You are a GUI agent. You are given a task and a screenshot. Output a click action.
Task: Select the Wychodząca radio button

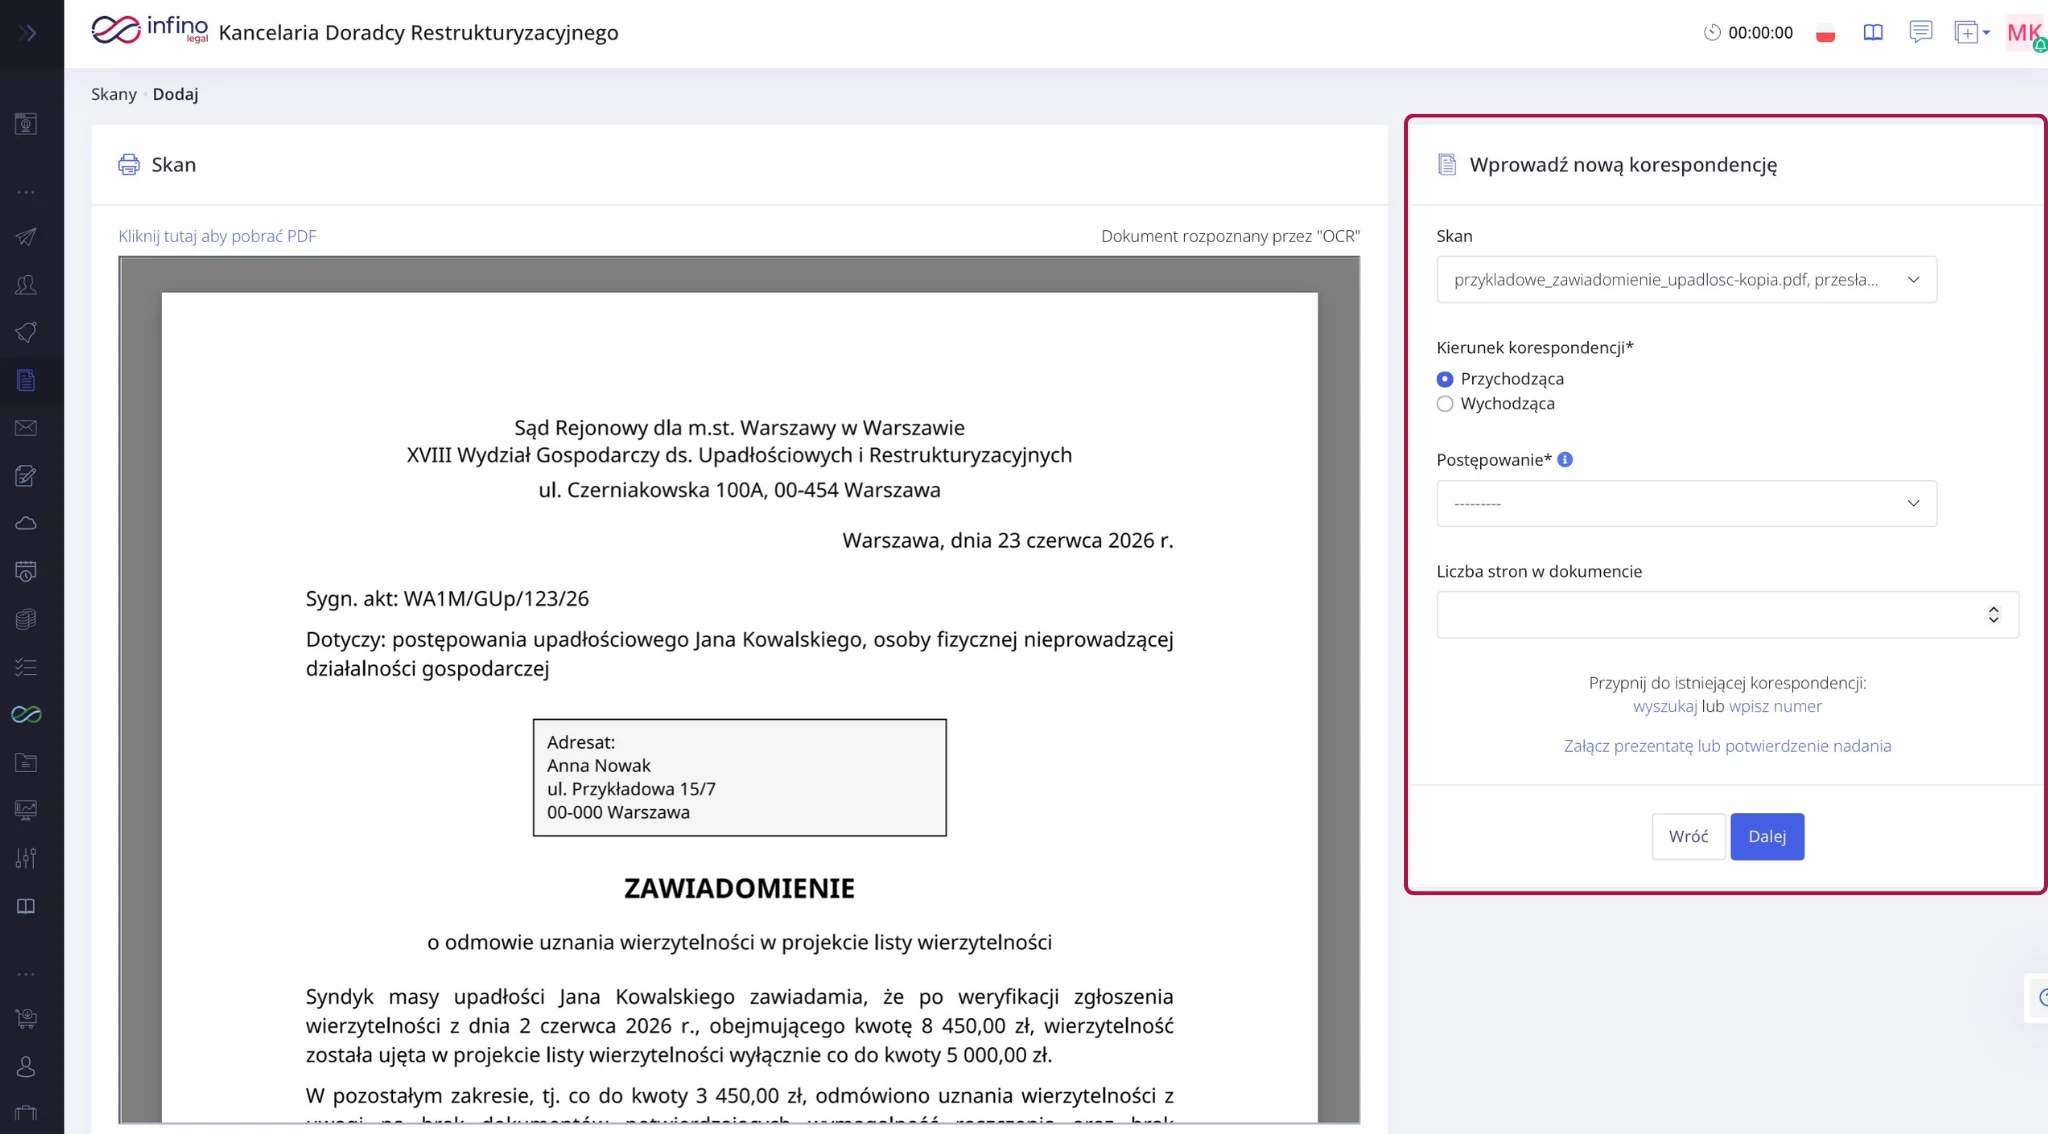pyautogui.click(x=1445, y=404)
